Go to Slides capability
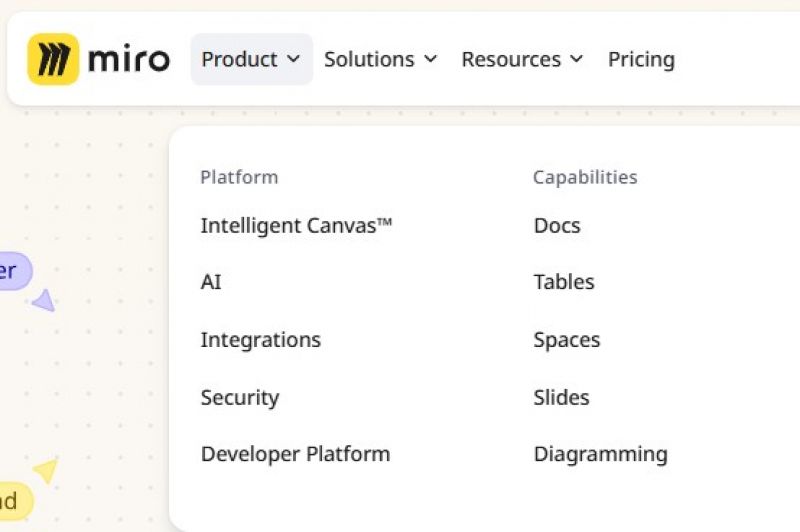Viewport: 800px width, 532px height. (561, 397)
